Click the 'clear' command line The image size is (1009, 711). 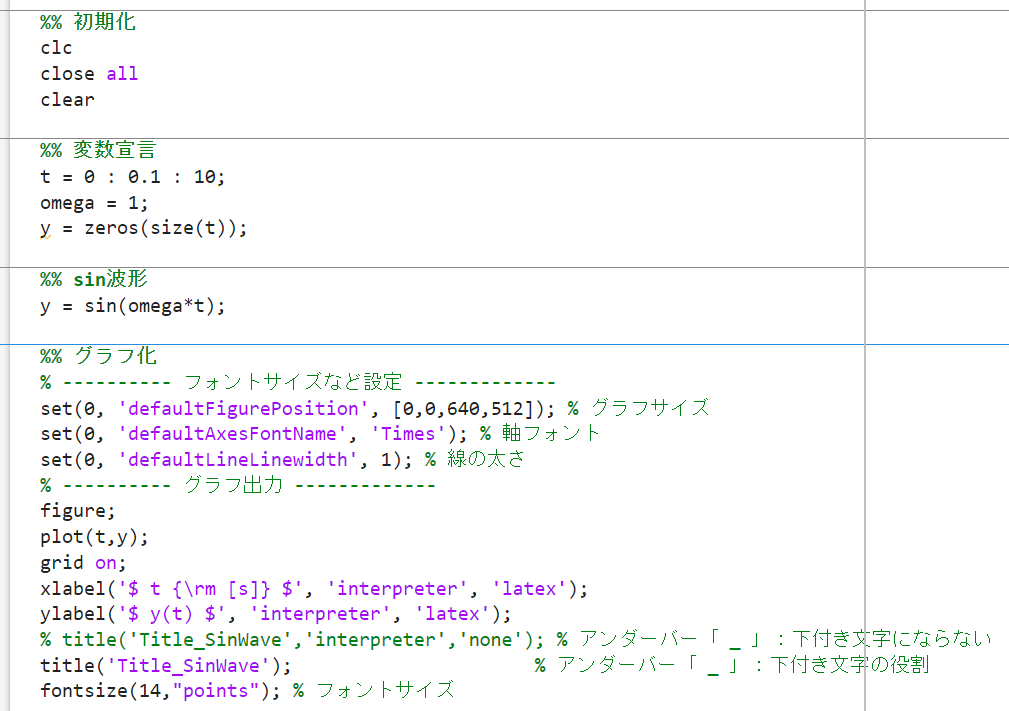68,100
